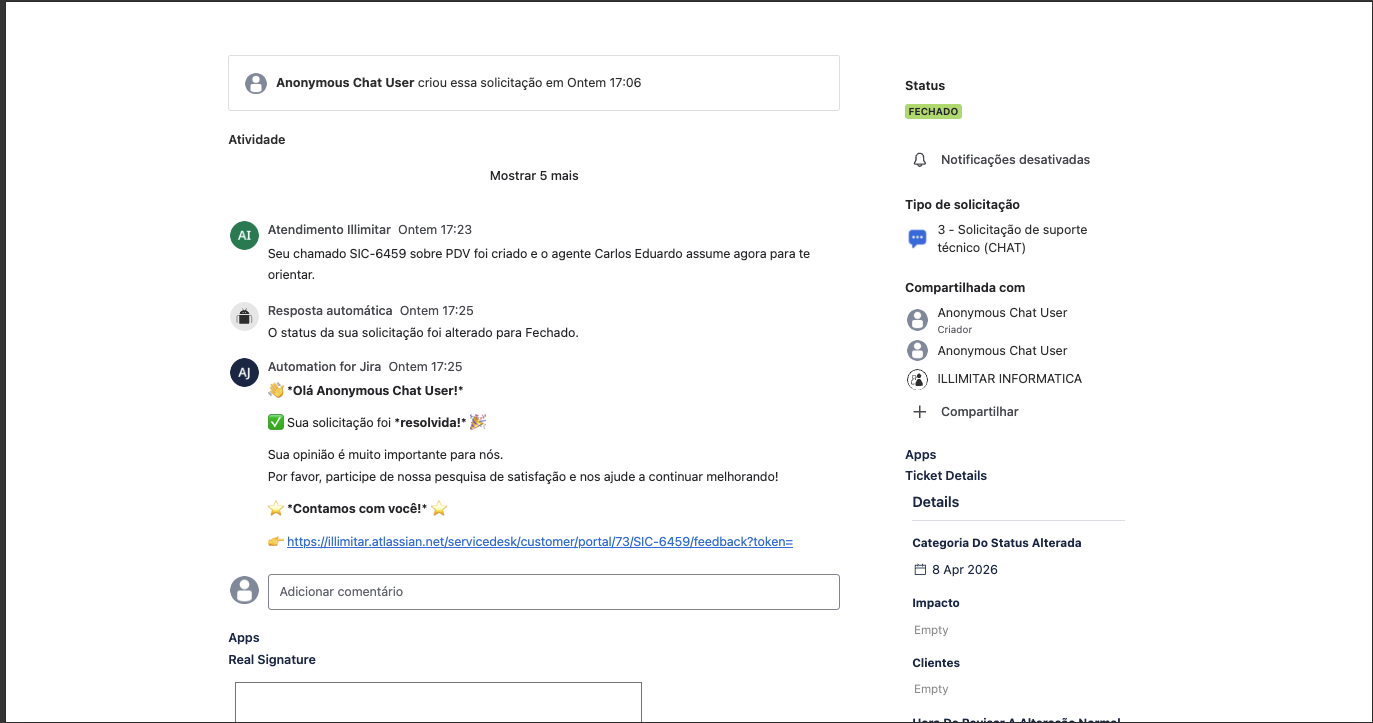Click the Ticket Details app heading

946,476
